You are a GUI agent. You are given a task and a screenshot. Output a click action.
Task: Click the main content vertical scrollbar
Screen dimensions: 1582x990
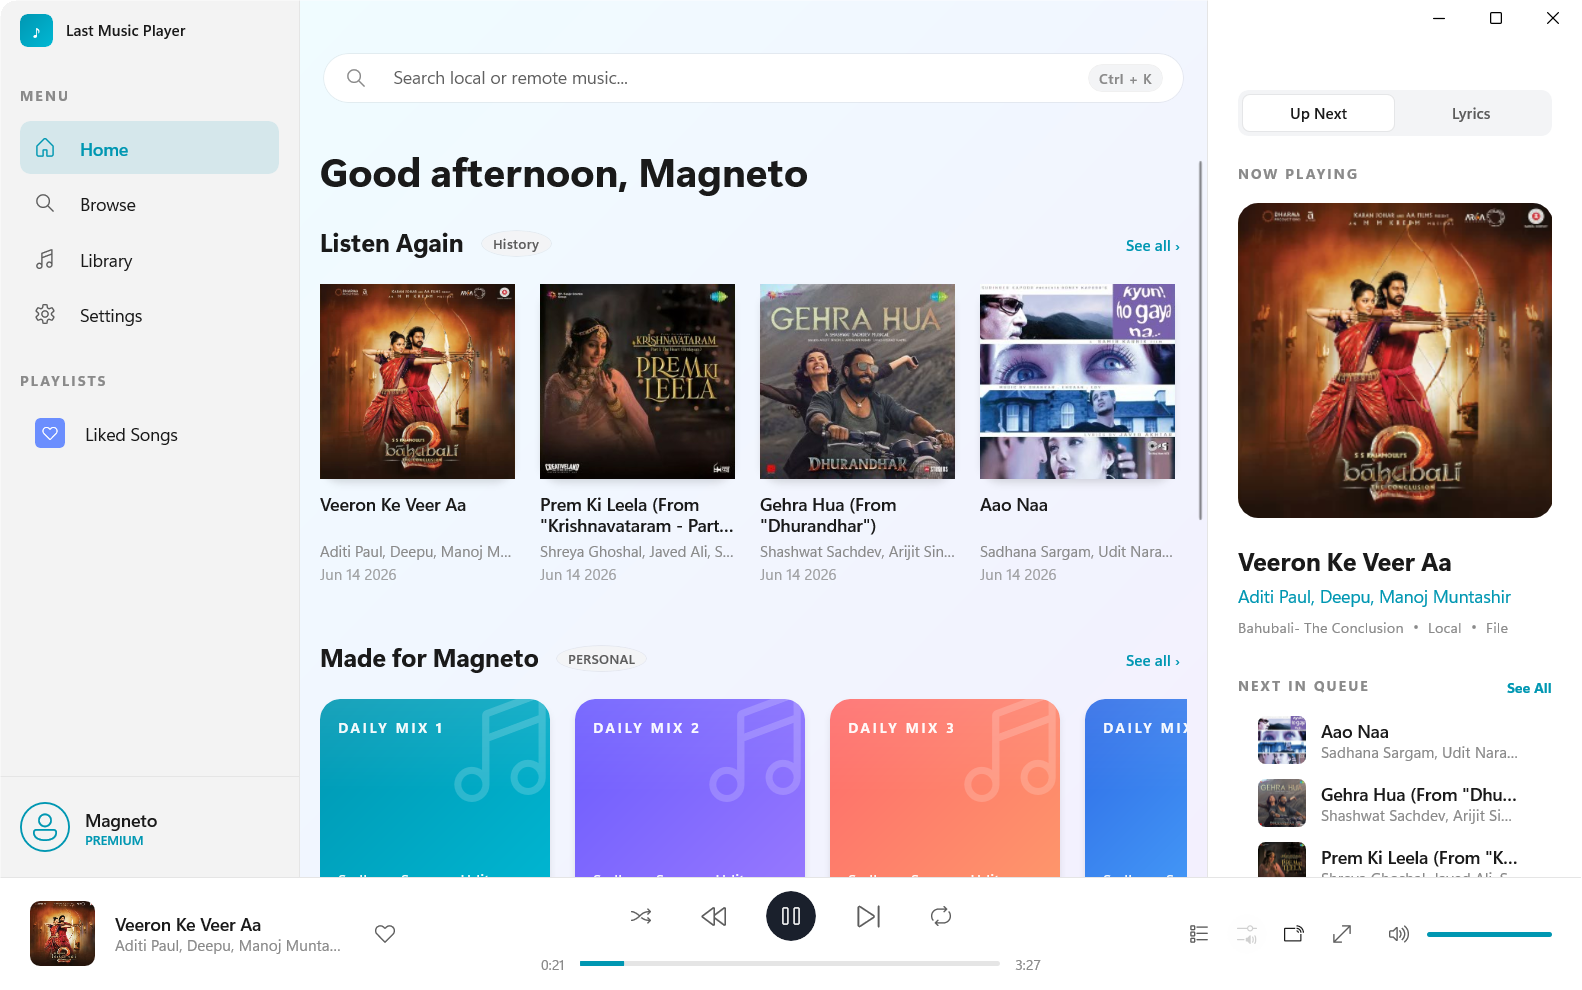pos(1200,340)
